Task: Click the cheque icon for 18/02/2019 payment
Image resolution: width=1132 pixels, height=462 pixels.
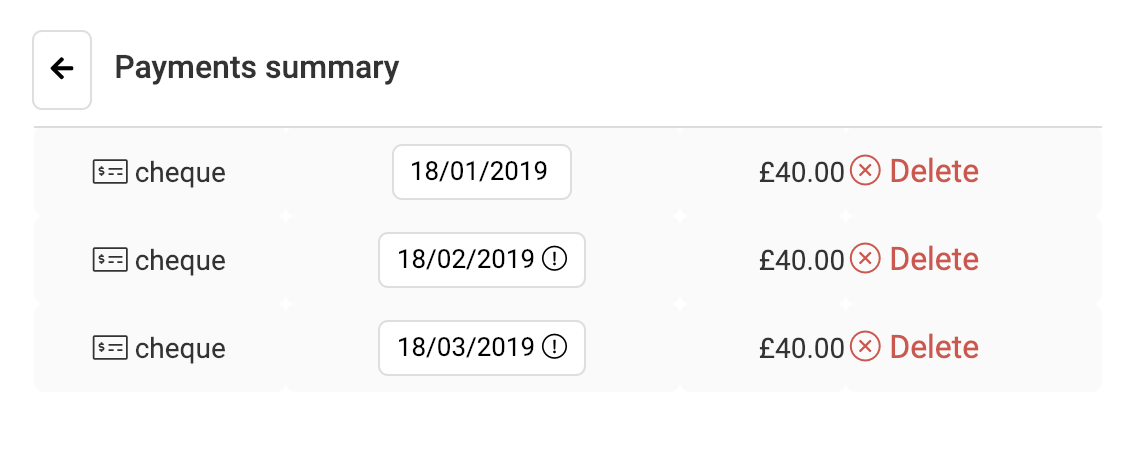Action: click(x=110, y=260)
